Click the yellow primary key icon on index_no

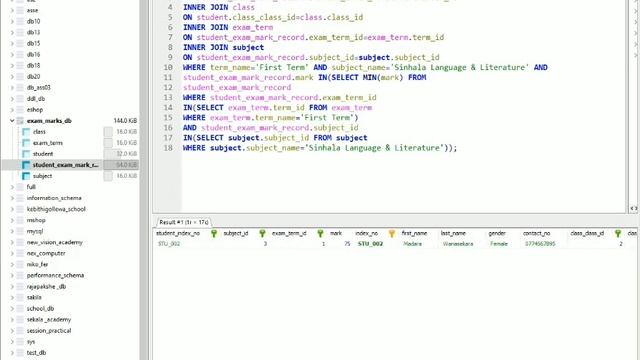point(392,233)
